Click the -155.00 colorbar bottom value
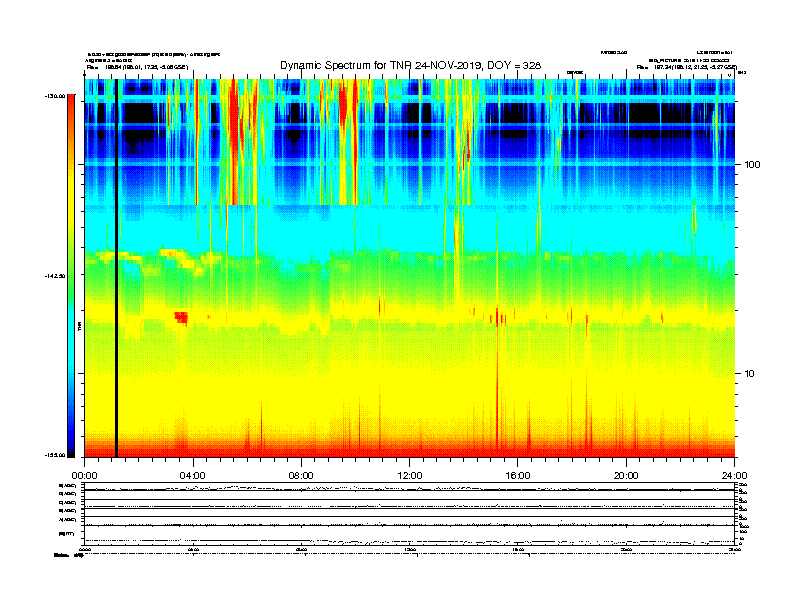792x612 pixels. (55, 455)
